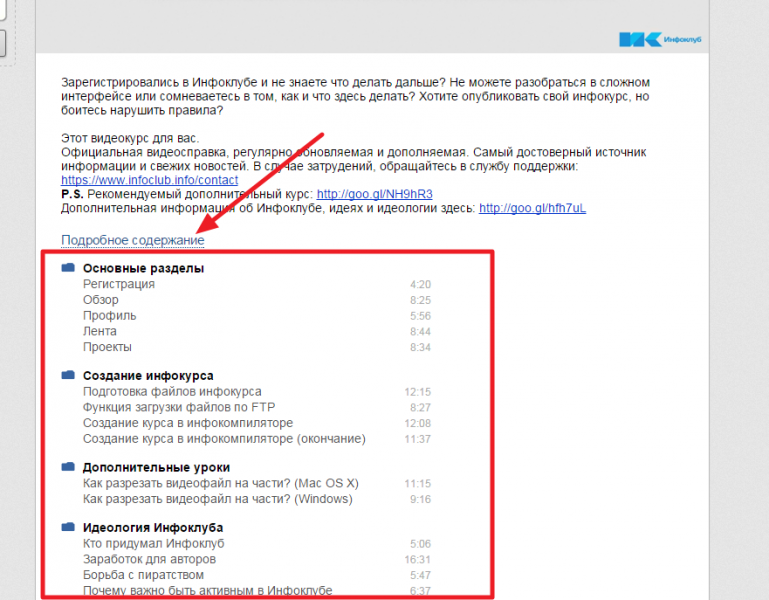The image size is (769, 600).
Task: Click folder icon beside Основные разделы
Action: [x=68, y=267]
